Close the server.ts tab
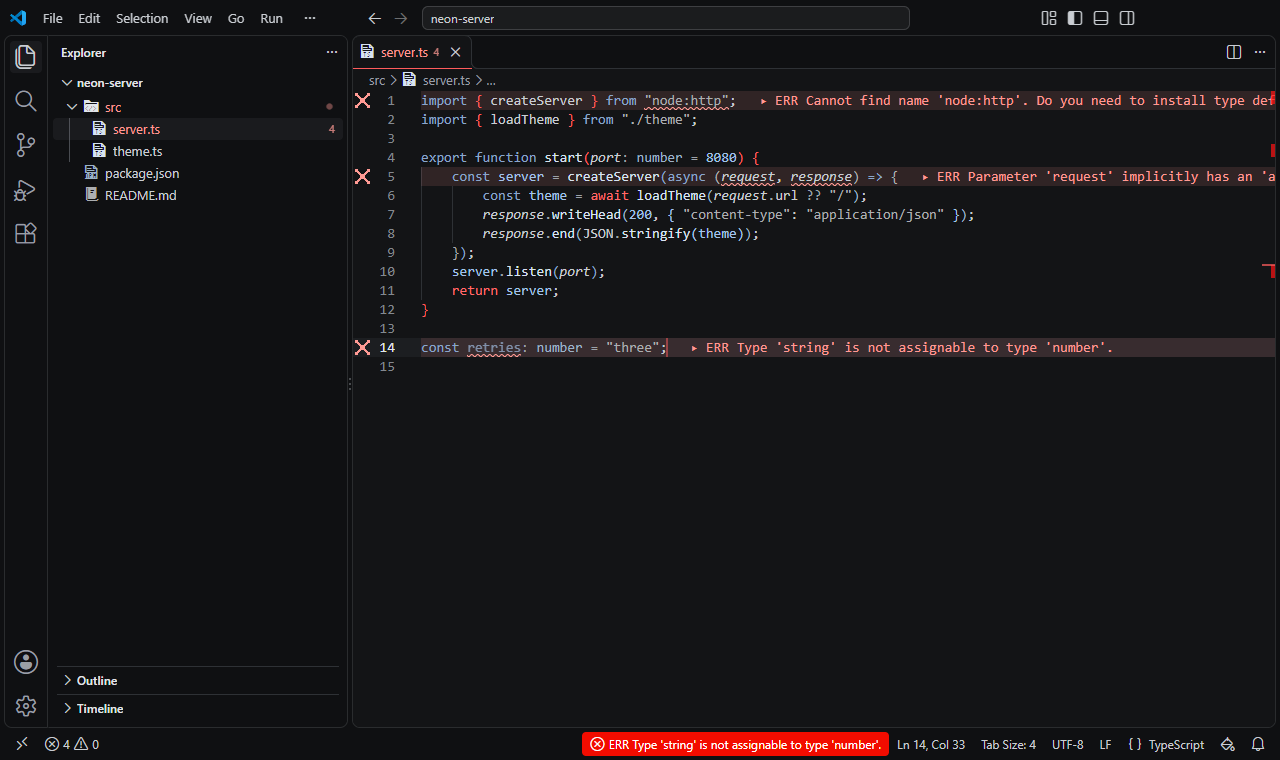 point(455,52)
